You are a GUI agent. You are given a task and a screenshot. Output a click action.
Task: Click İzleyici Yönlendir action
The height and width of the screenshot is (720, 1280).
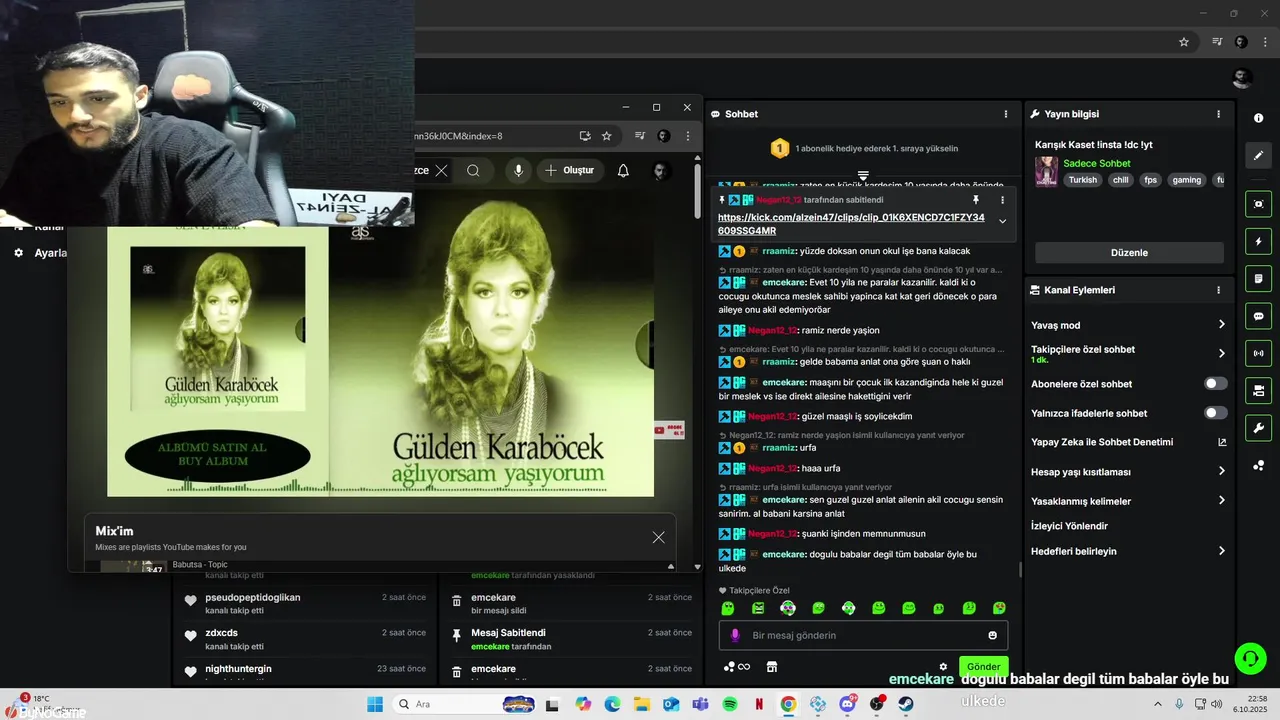(x=1069, y=526)
